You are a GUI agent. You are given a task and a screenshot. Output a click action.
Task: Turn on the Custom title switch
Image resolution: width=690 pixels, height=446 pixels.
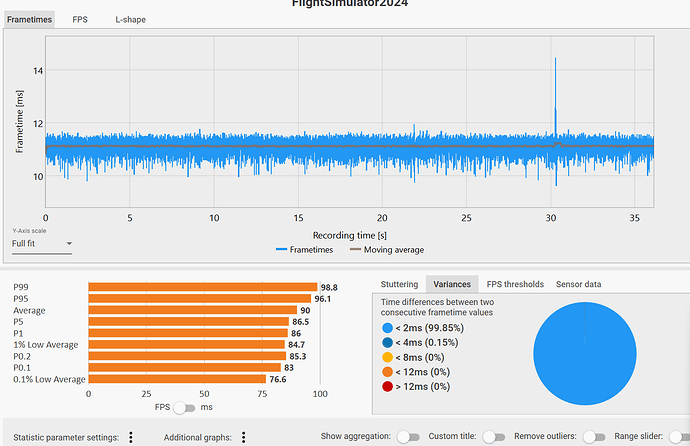pyautogui.click(x=493, y=437)
